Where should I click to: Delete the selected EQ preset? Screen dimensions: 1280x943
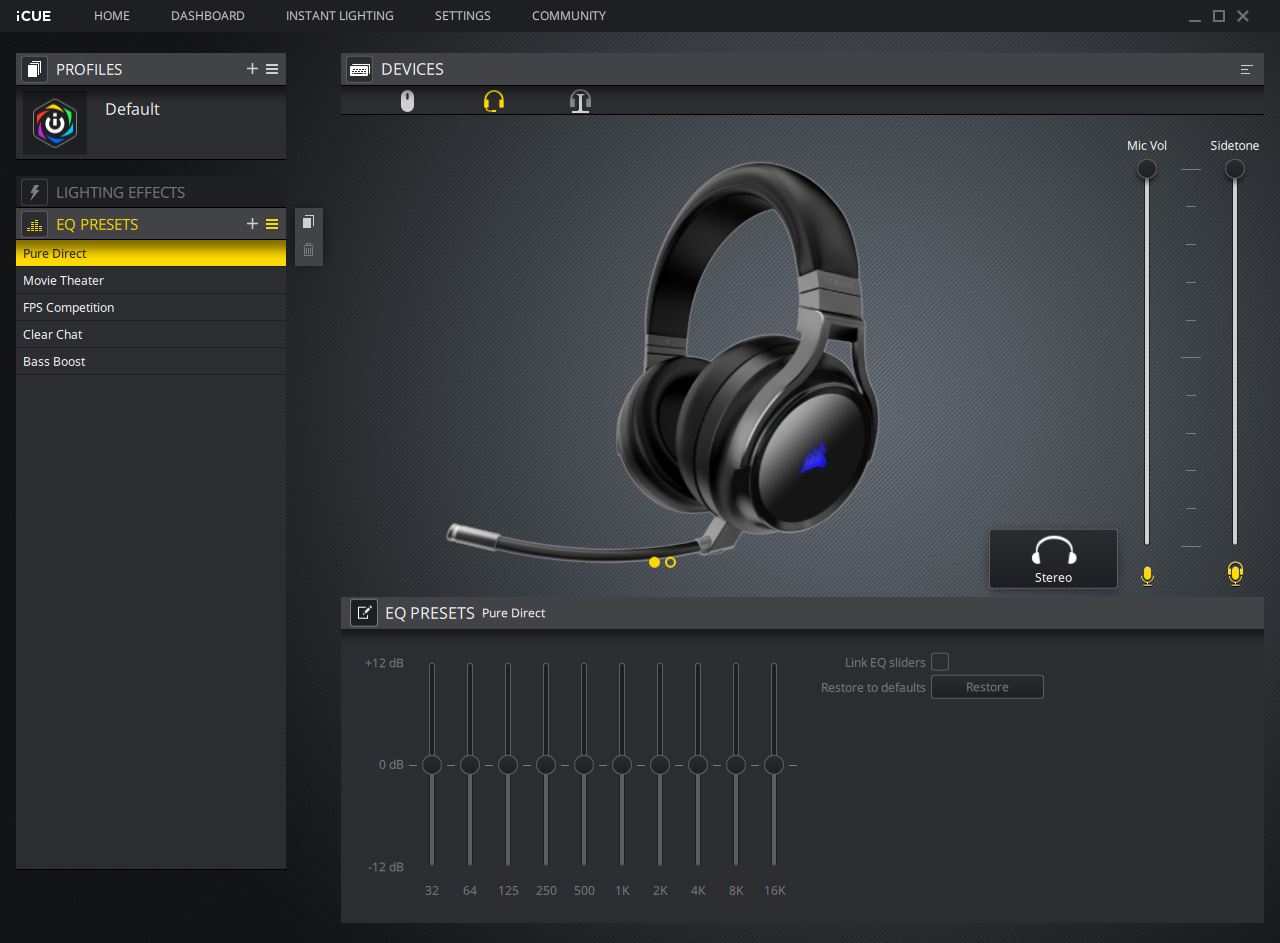(308, 250)
